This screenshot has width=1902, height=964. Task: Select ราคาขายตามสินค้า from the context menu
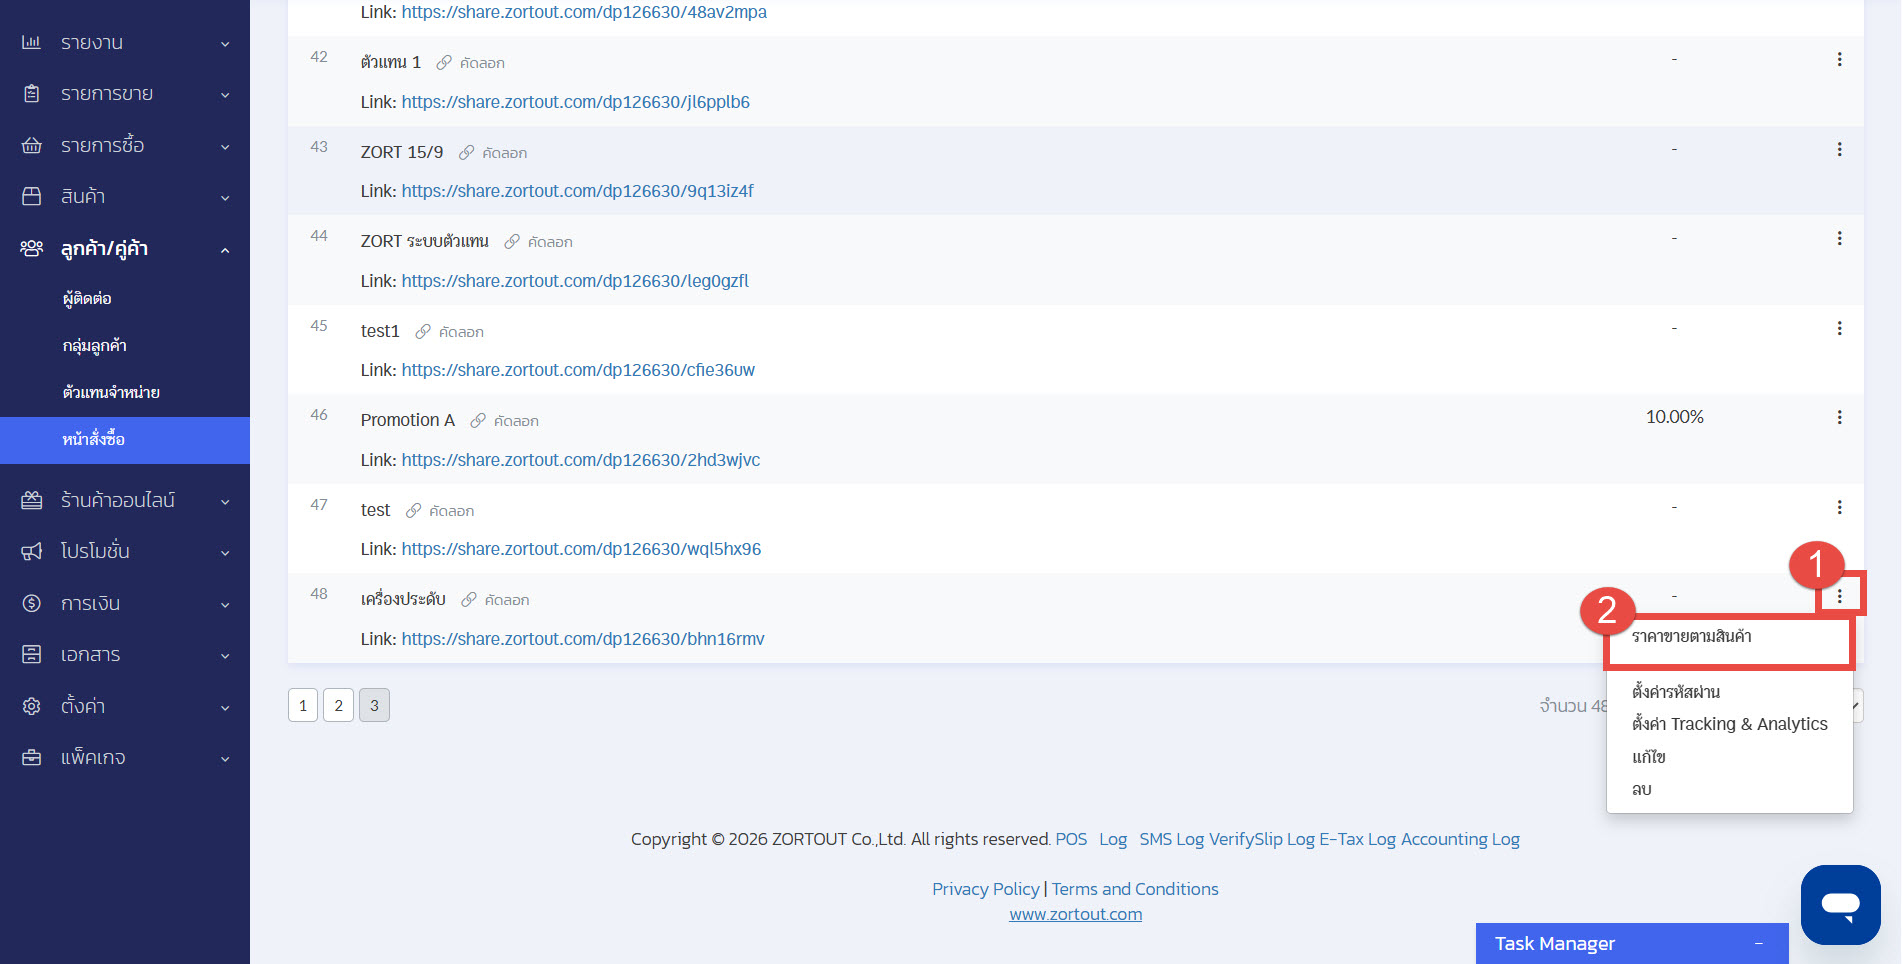tap(1691, 637)
